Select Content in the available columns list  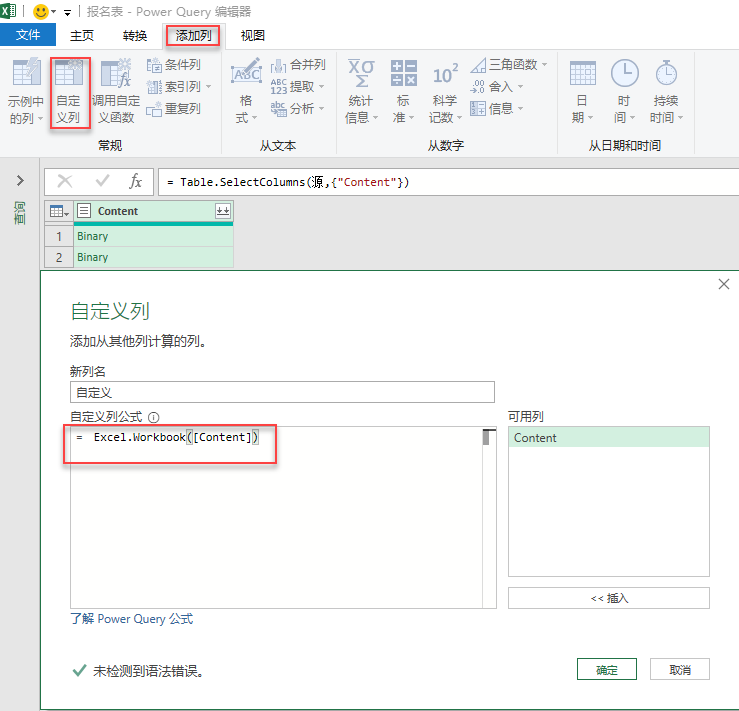coord(608,438)
